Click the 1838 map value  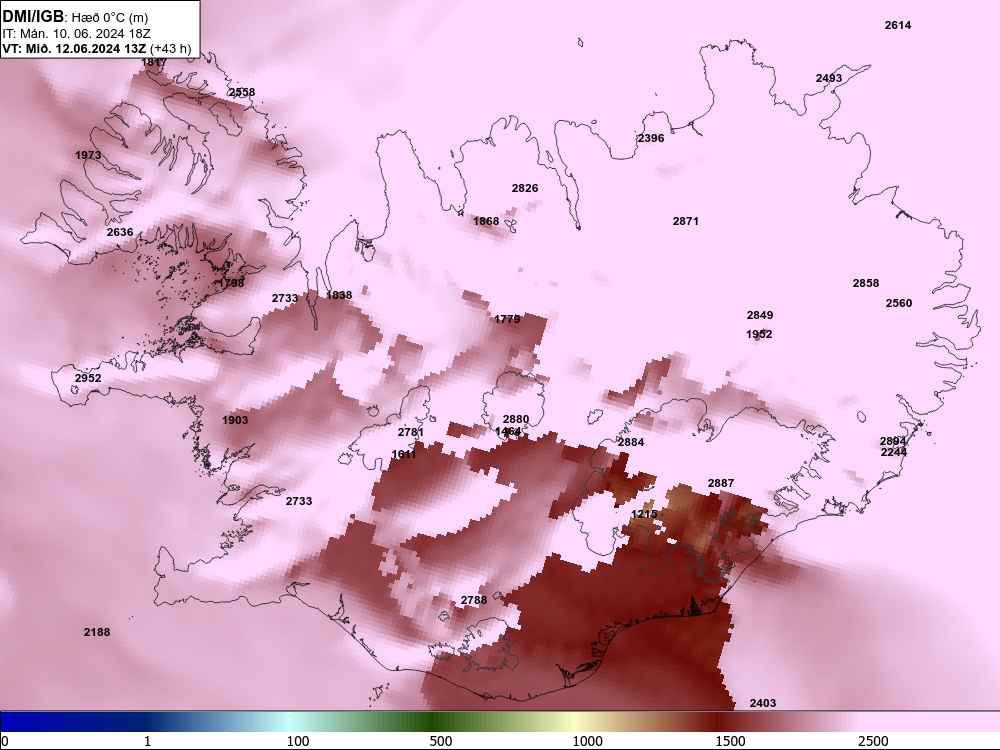coord(339,295)
